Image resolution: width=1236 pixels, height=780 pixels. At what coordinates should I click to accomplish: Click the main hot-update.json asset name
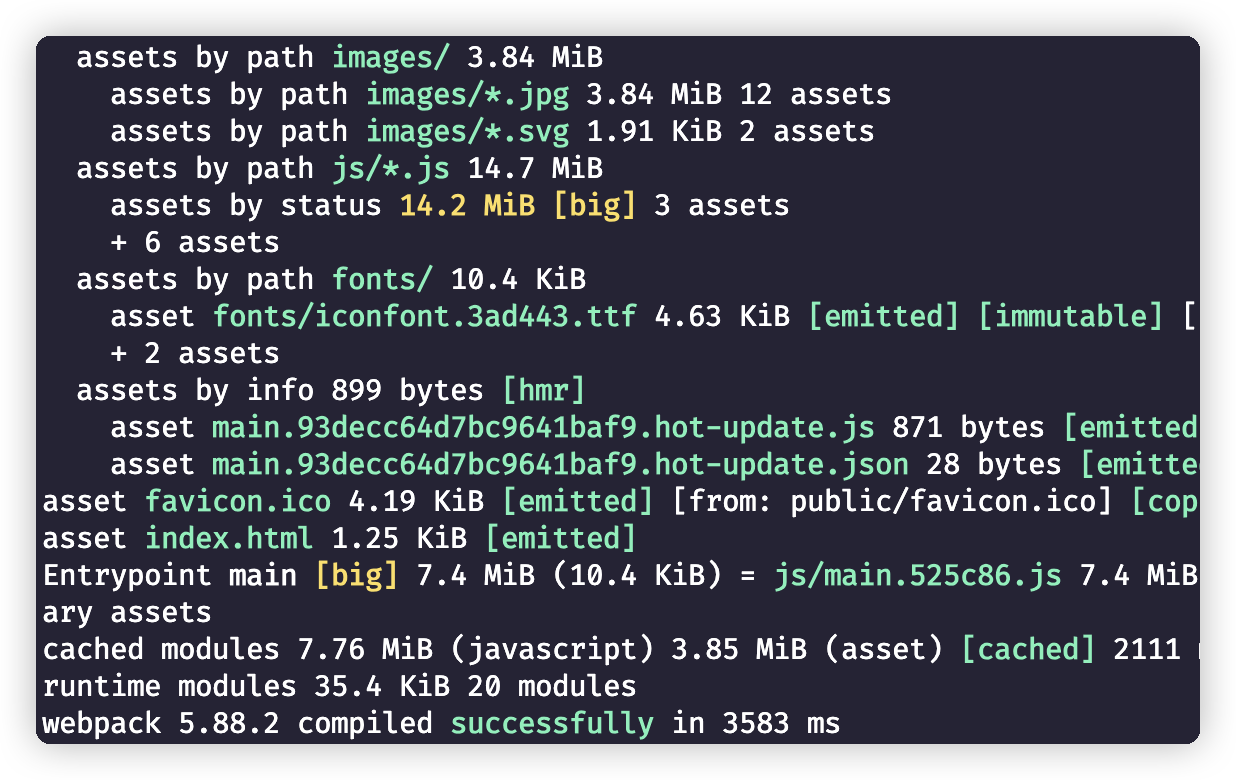click(560, 465)
